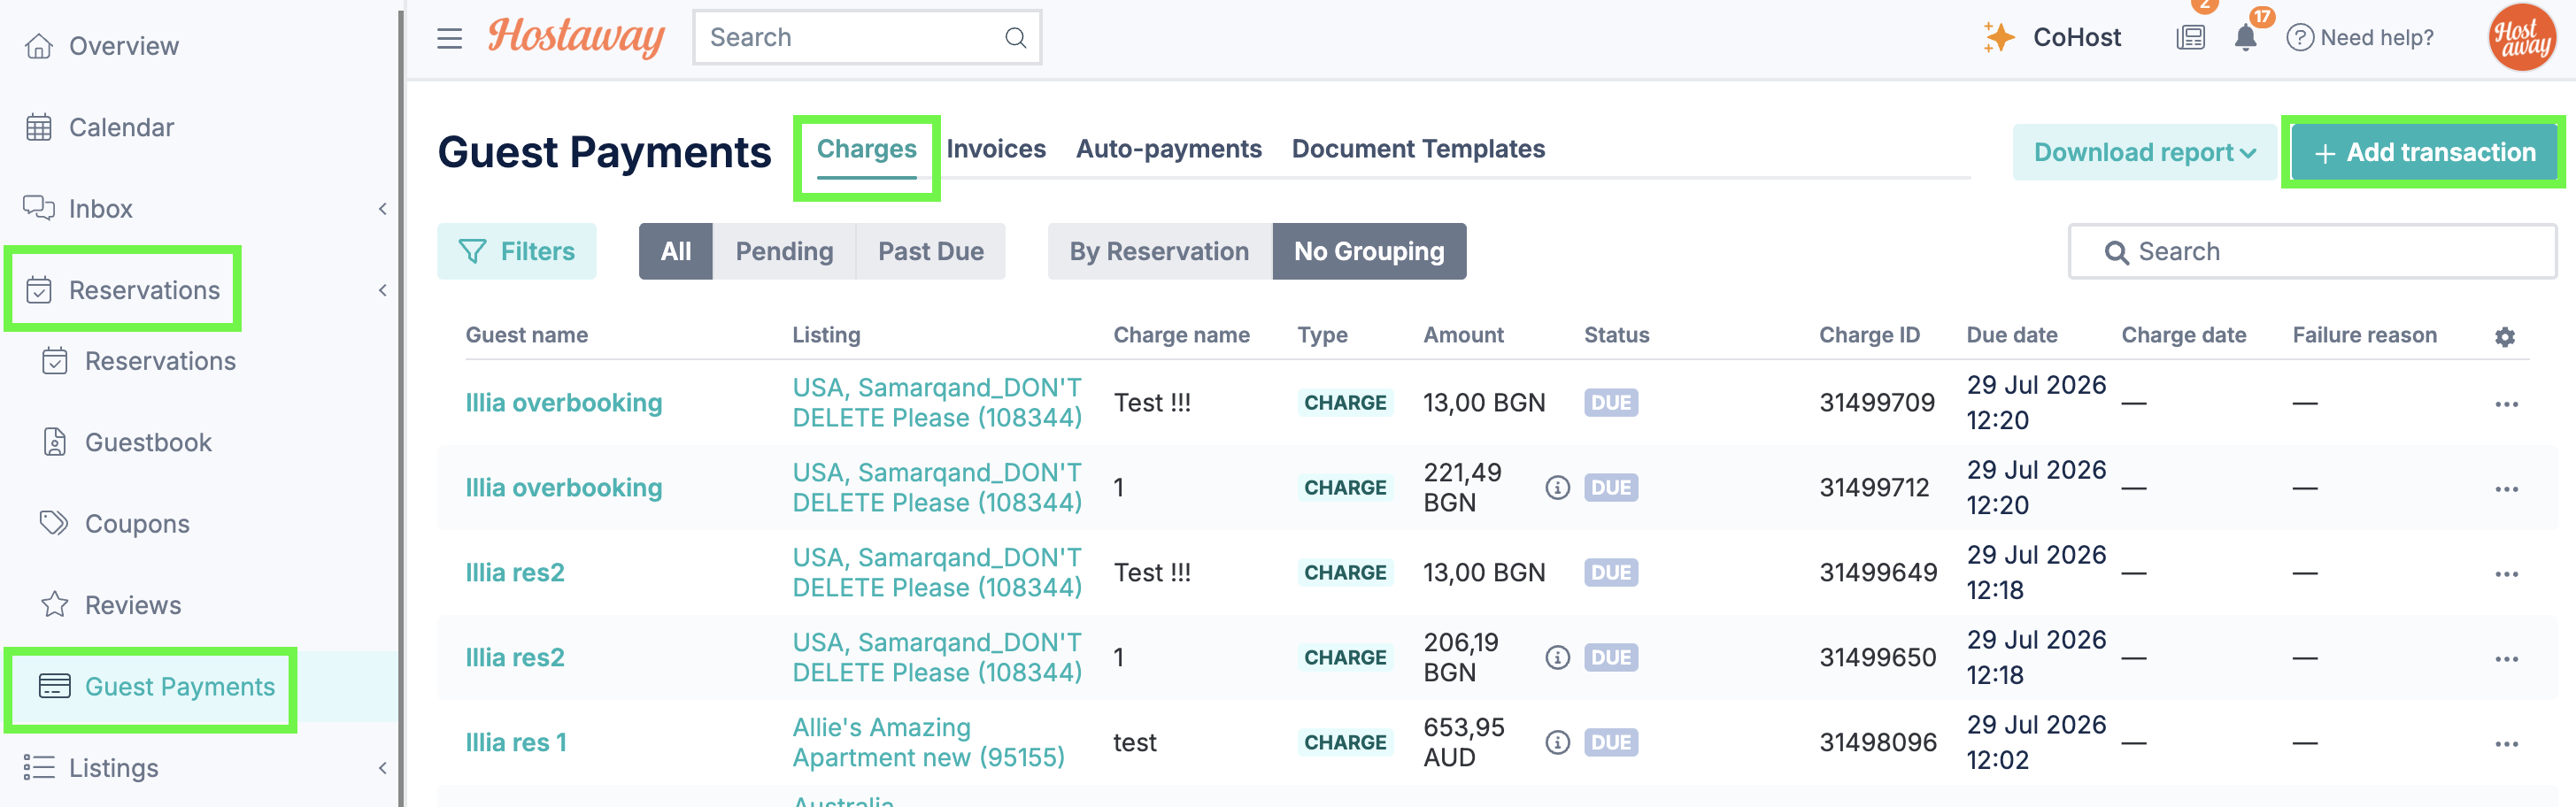
Task: Open the Download report dropdown
Action: (x=2144, y=153)
